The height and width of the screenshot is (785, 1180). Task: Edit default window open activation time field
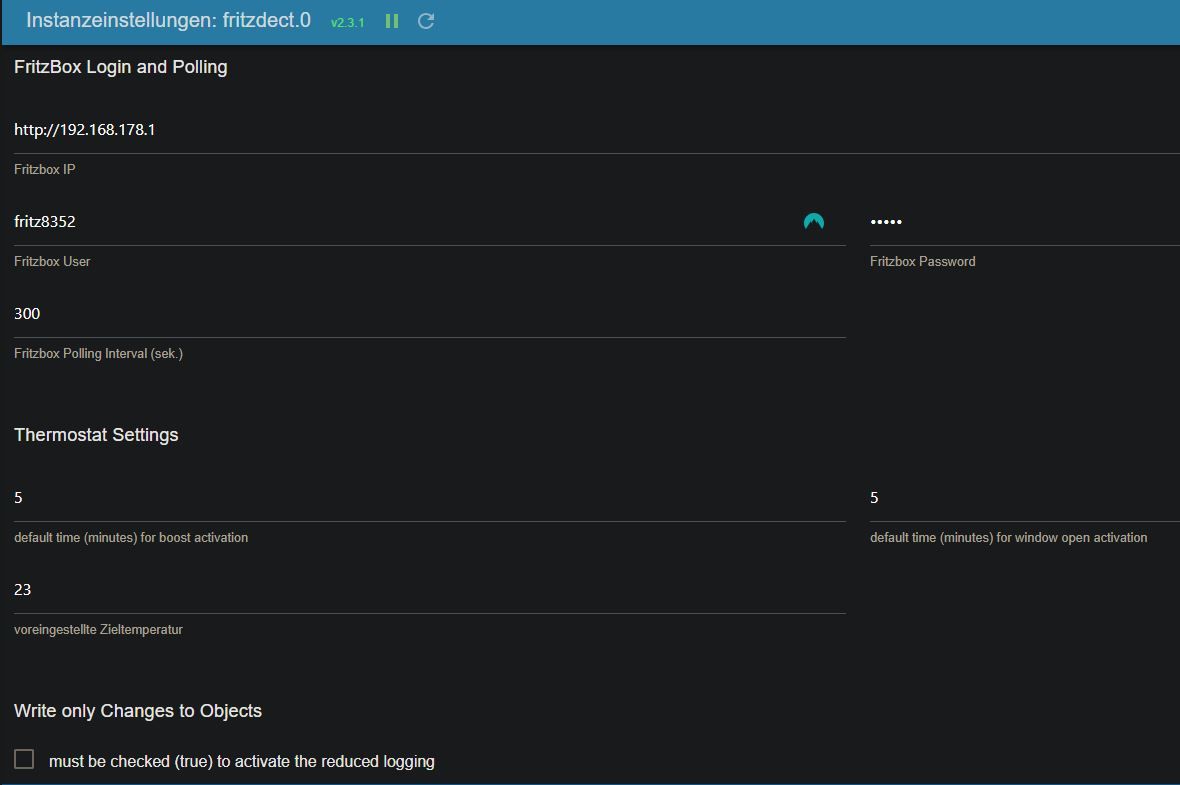tap(1025, 497)
